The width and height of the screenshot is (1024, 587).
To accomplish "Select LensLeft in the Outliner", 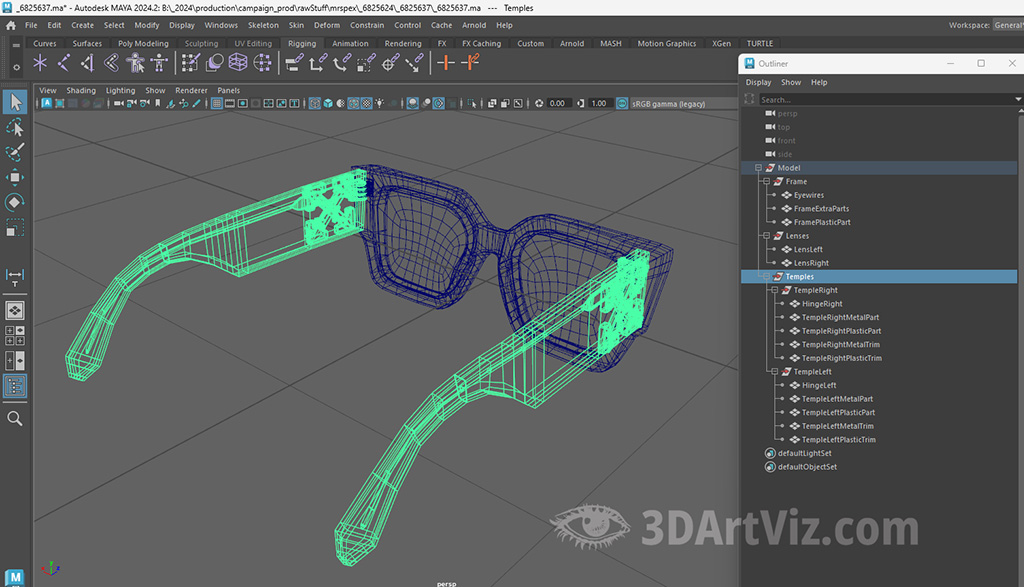I will [x=808, y=249].
